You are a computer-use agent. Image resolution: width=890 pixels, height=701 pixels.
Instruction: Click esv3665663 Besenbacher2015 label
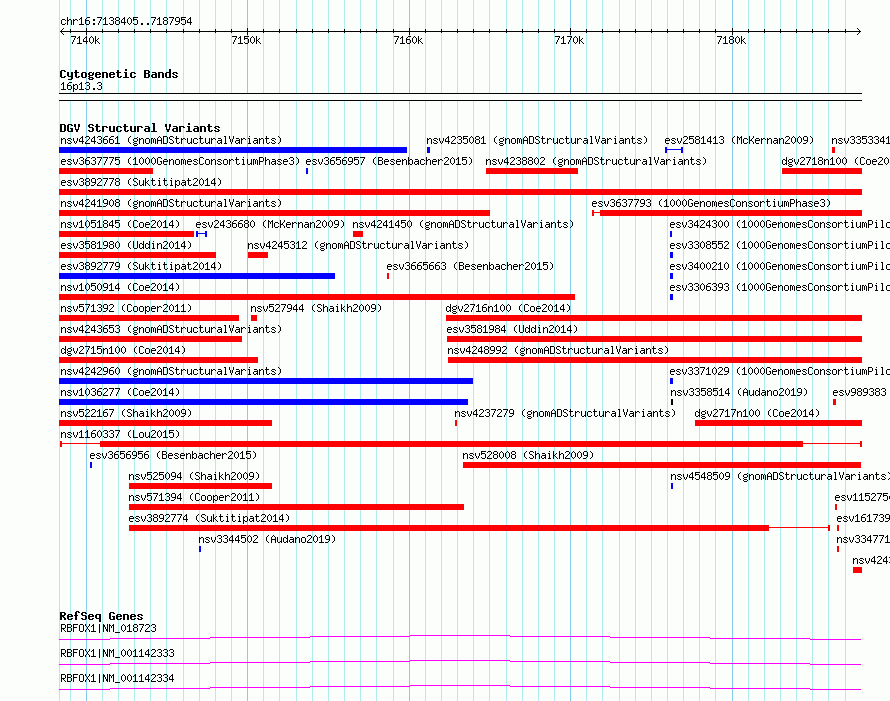tap(470, 266)
